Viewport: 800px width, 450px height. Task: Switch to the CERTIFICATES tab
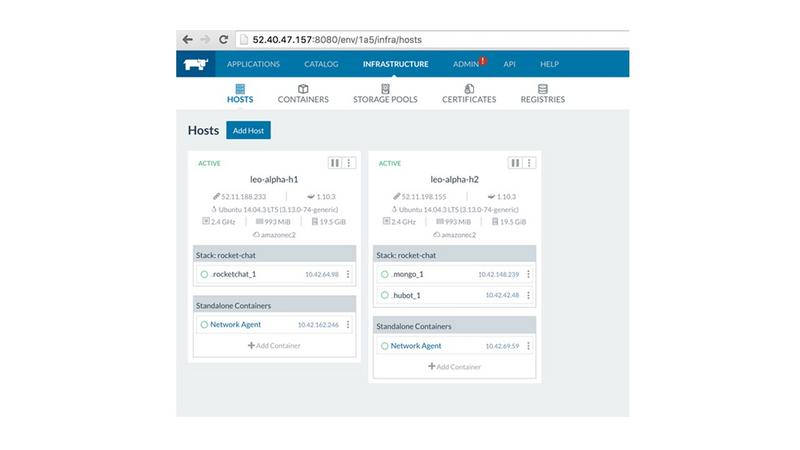pyautogui.click(x=469, y=94)
